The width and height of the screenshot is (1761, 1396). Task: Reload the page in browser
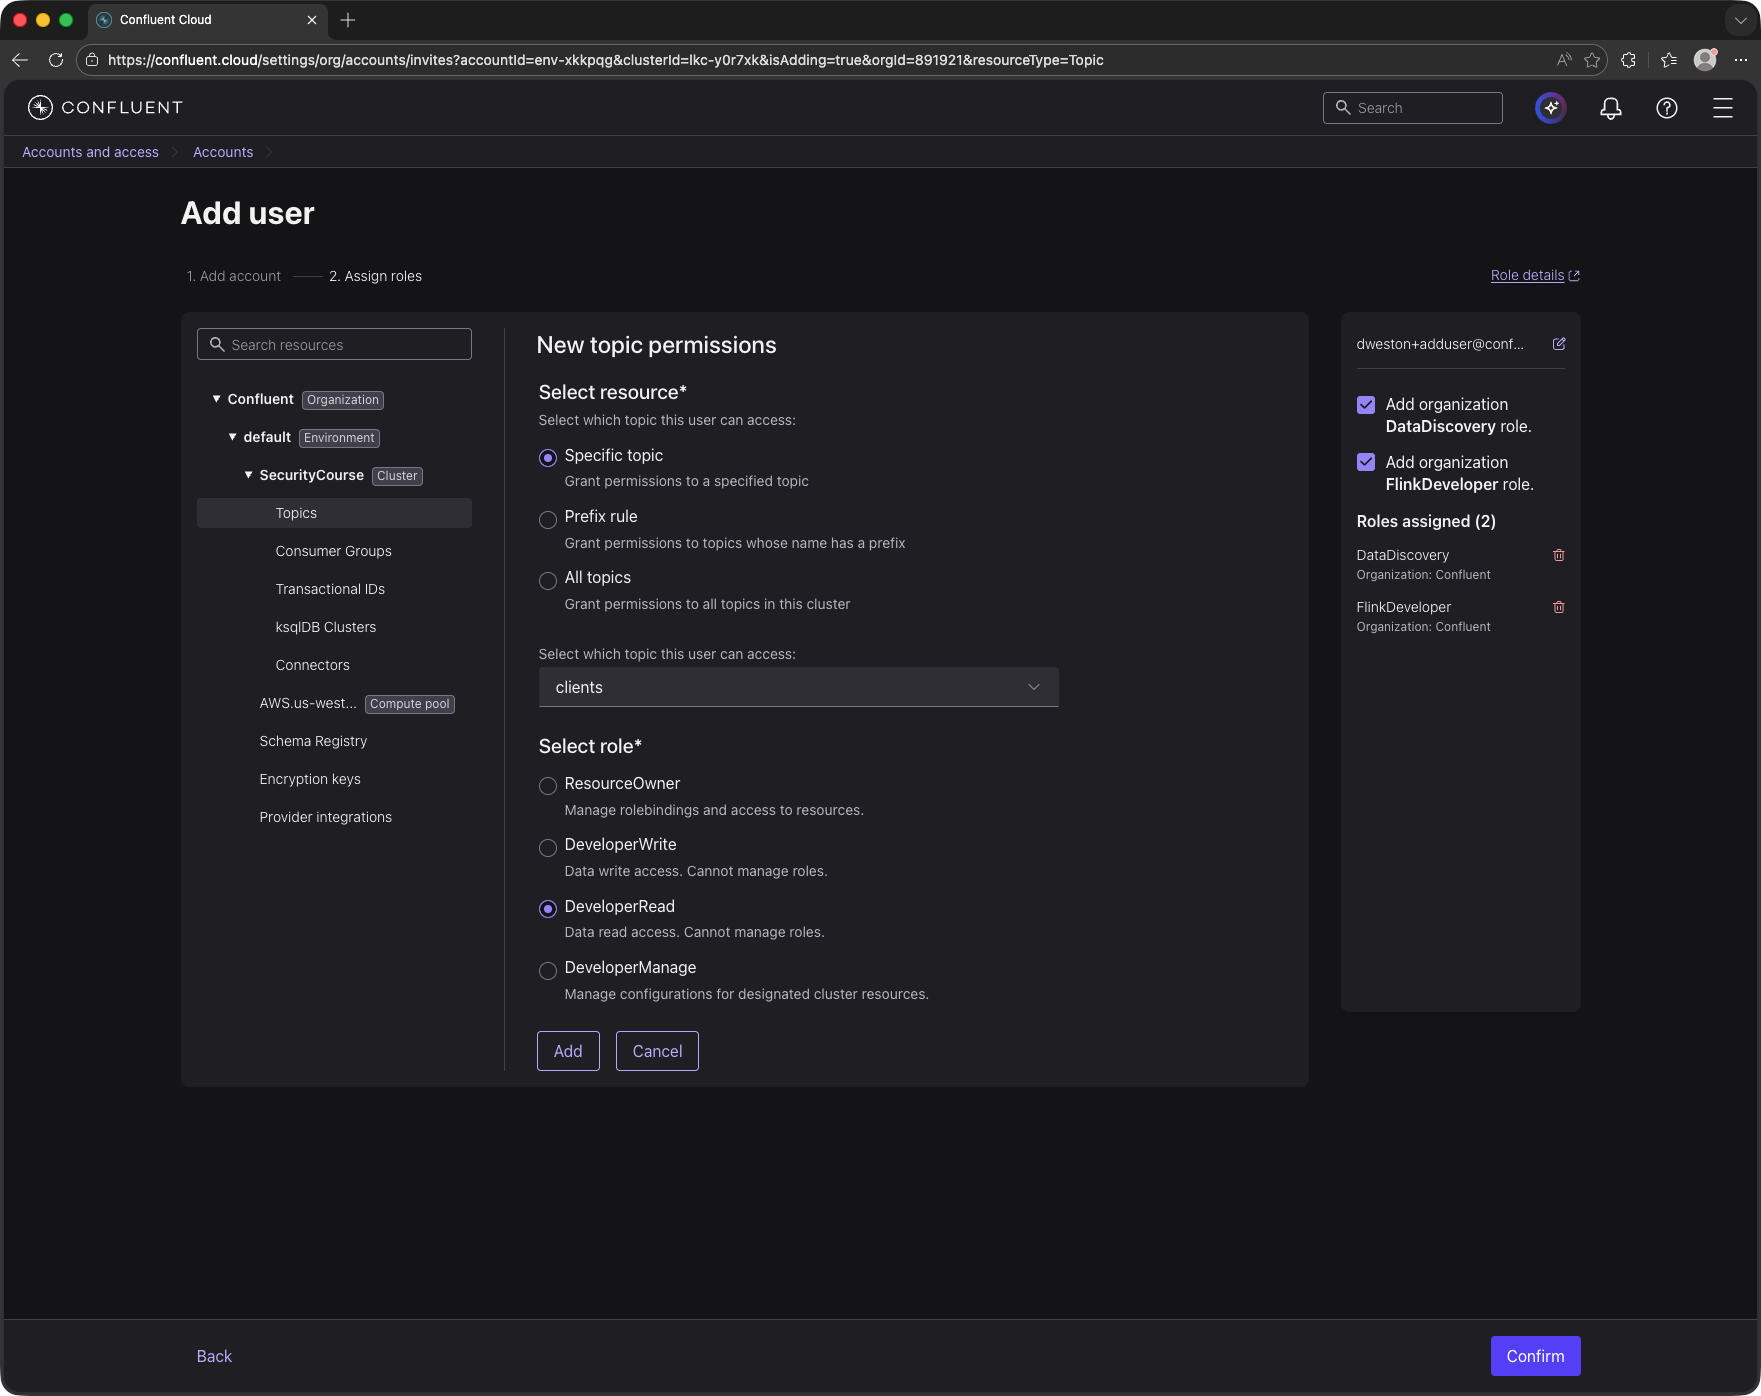point(56,60)
